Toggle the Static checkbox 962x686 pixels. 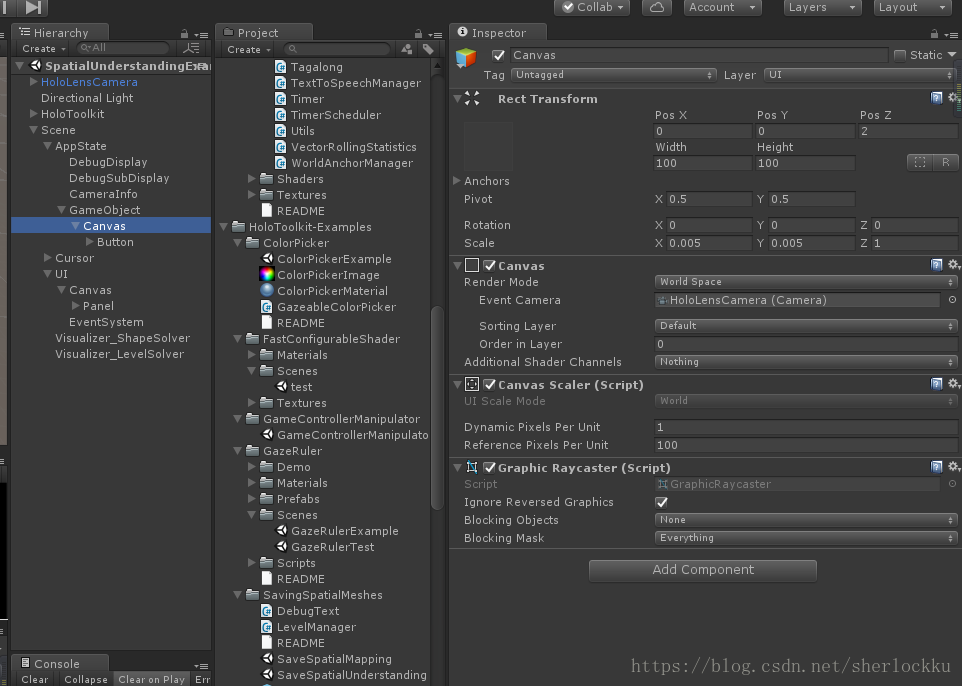[x=900, y=55]
